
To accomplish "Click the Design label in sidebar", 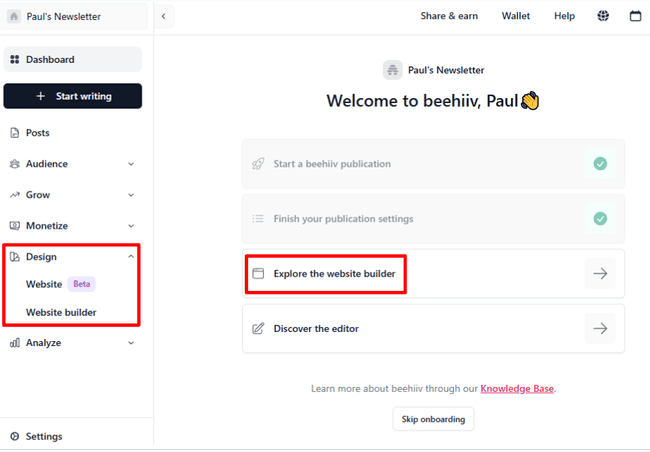I will coord(41,257).
